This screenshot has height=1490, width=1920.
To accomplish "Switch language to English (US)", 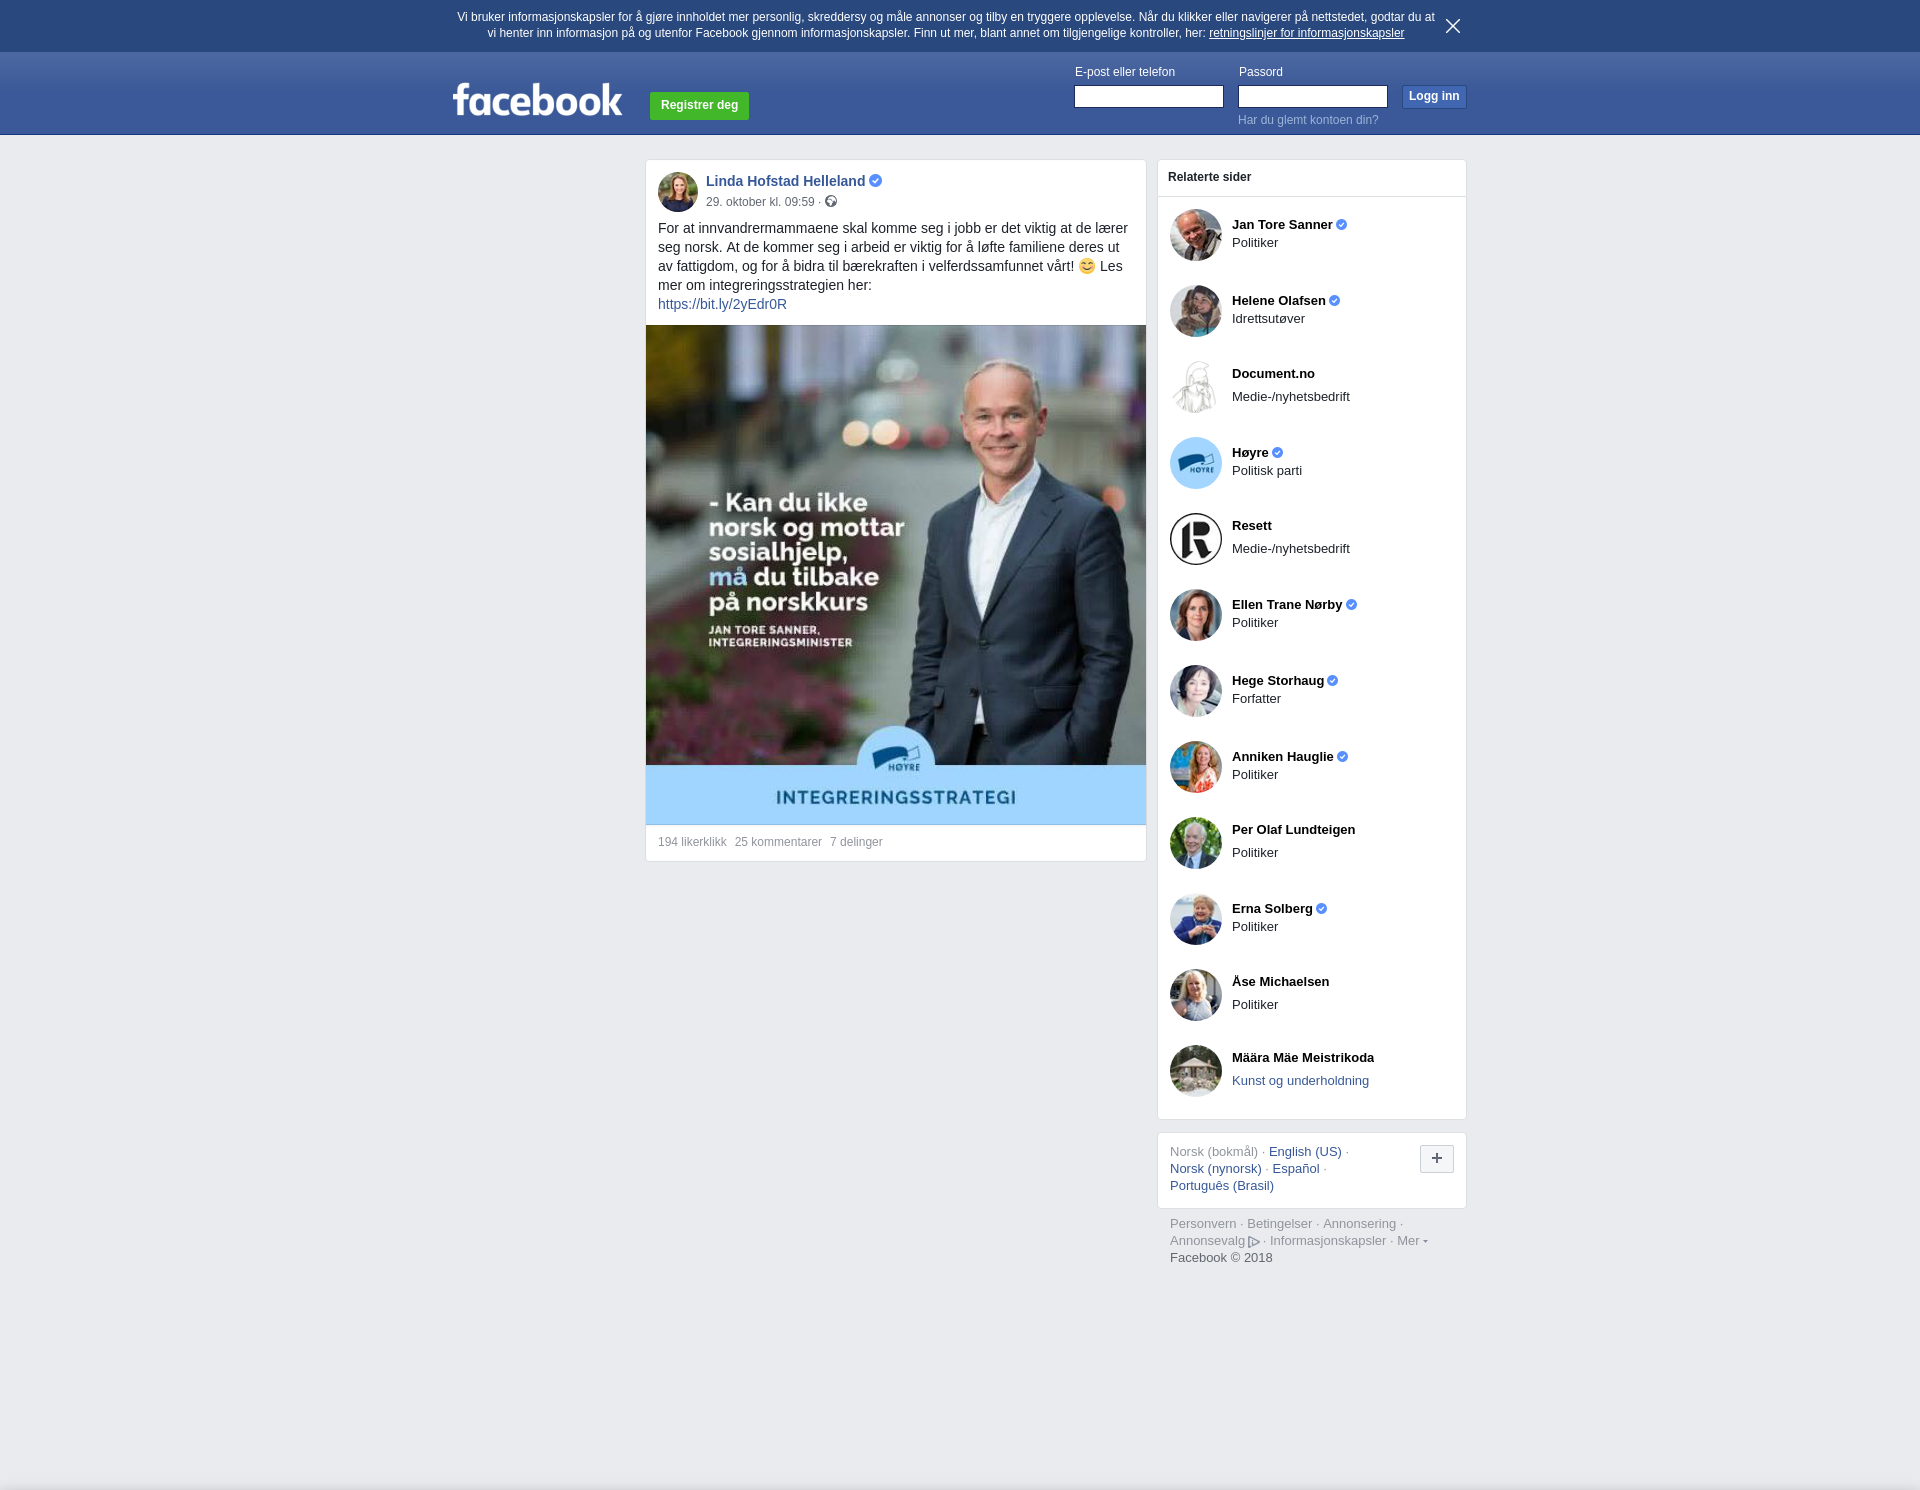I will (1305, 1152).
